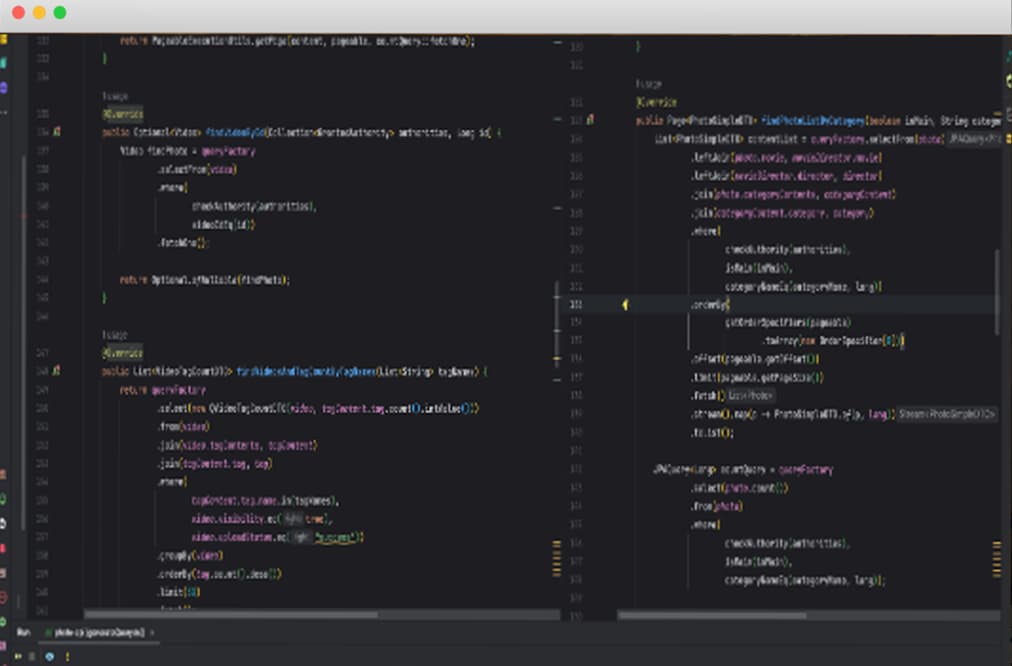This screenshot has width=1012, height=666.
Task: Click the green zoom window button
Action: tap(60, 13)
